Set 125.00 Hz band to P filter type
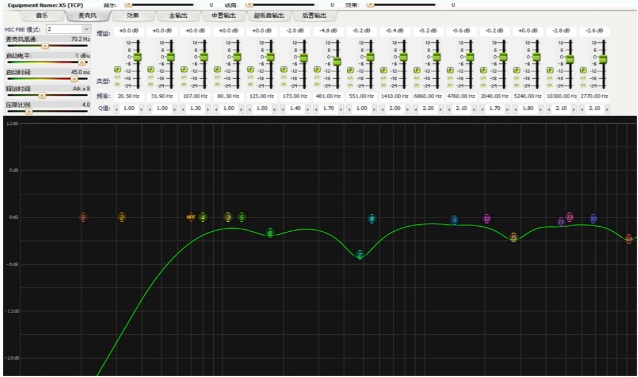 click(251, 70)
